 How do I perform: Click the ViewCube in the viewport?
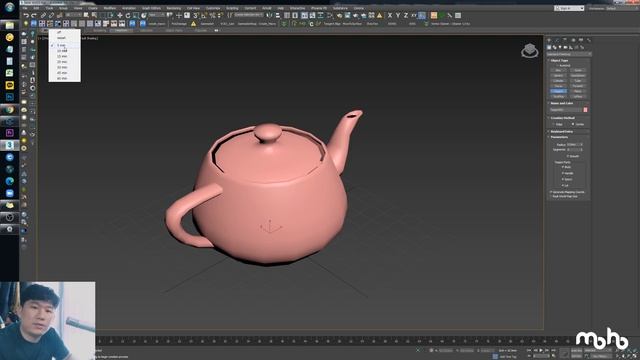(x=529, y=51)
